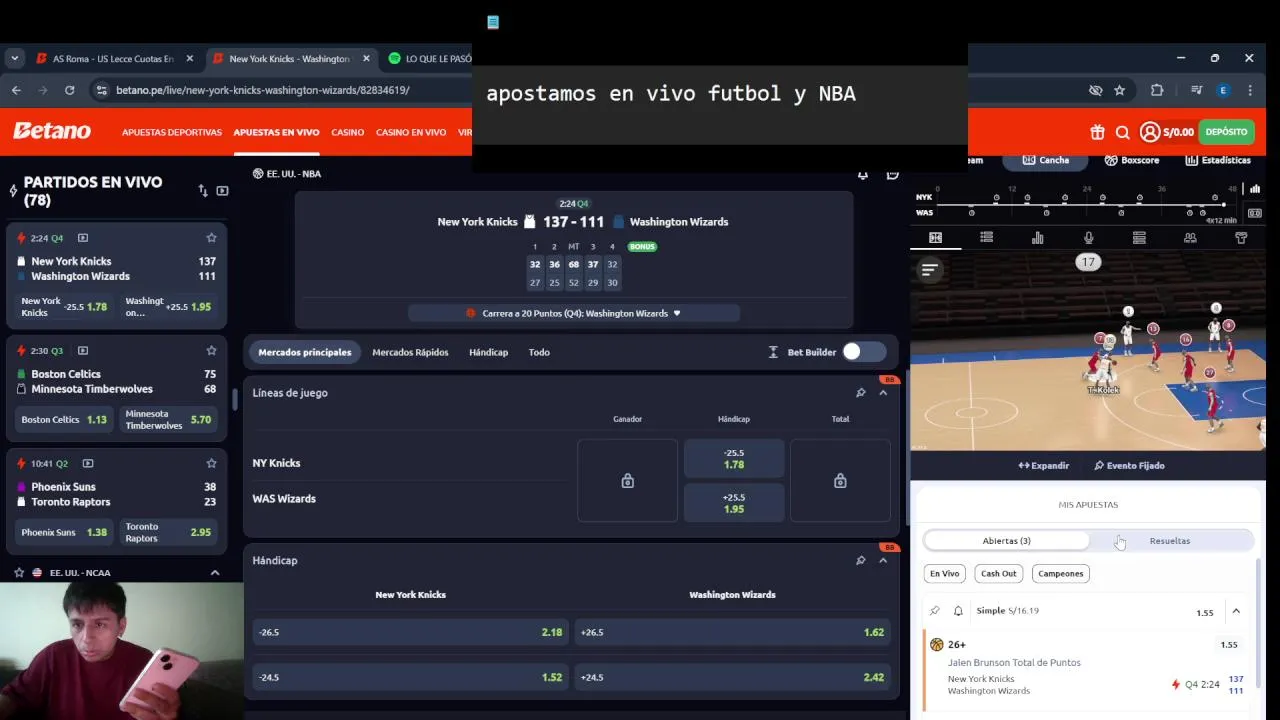This screenshot has height=720, width=1280.
Task: Select New York Knicks -26.5 at 2.18
Action: coord(410,632)
